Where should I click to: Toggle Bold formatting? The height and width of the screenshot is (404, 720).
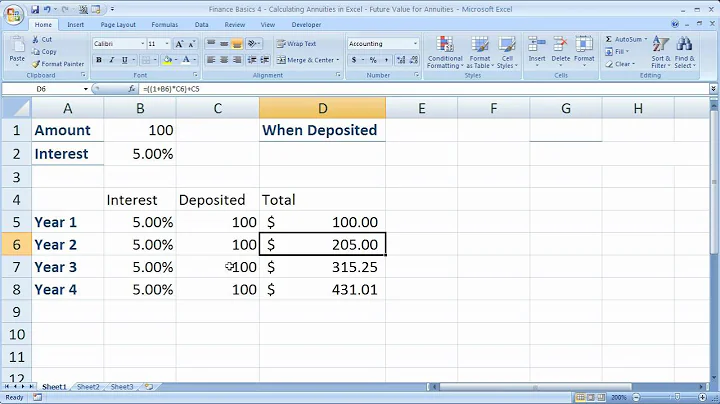tap(99, 60)
